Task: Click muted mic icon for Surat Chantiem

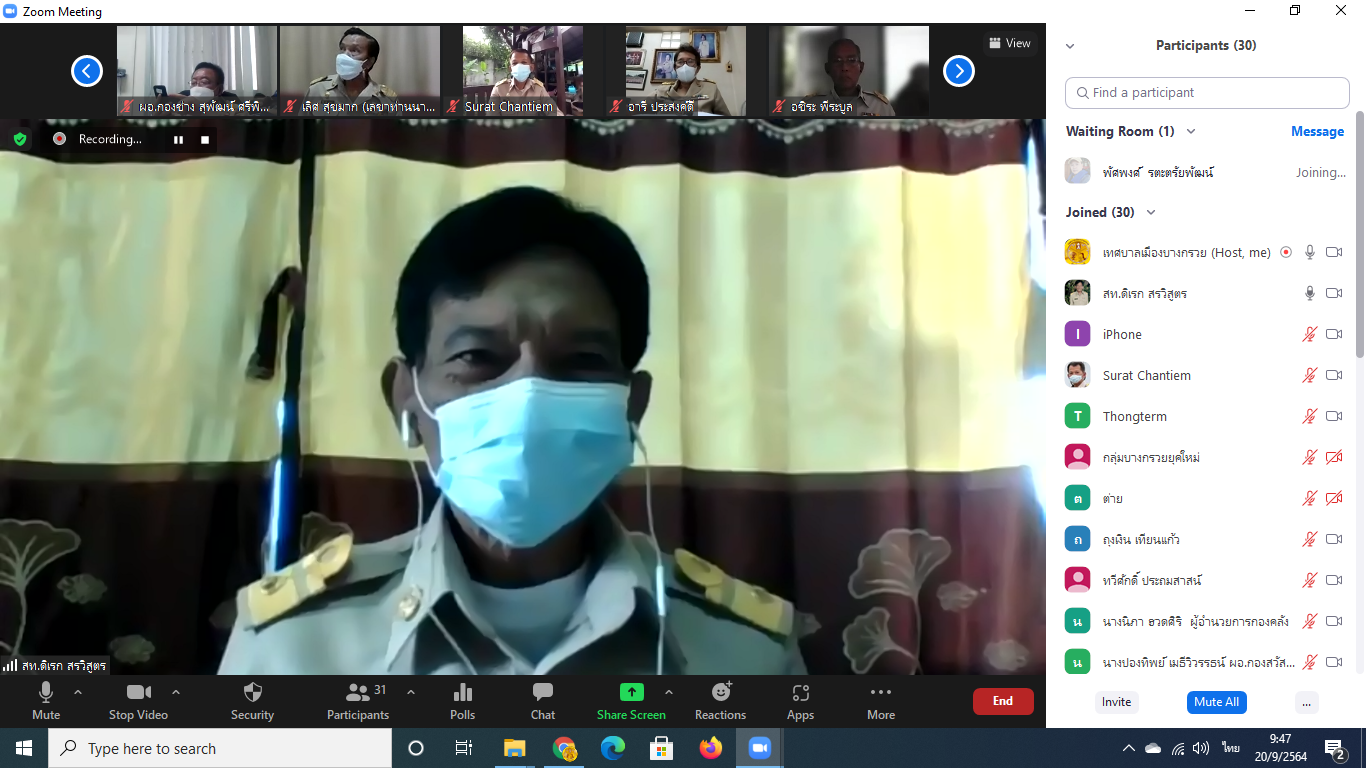Action: (1310, 375)
